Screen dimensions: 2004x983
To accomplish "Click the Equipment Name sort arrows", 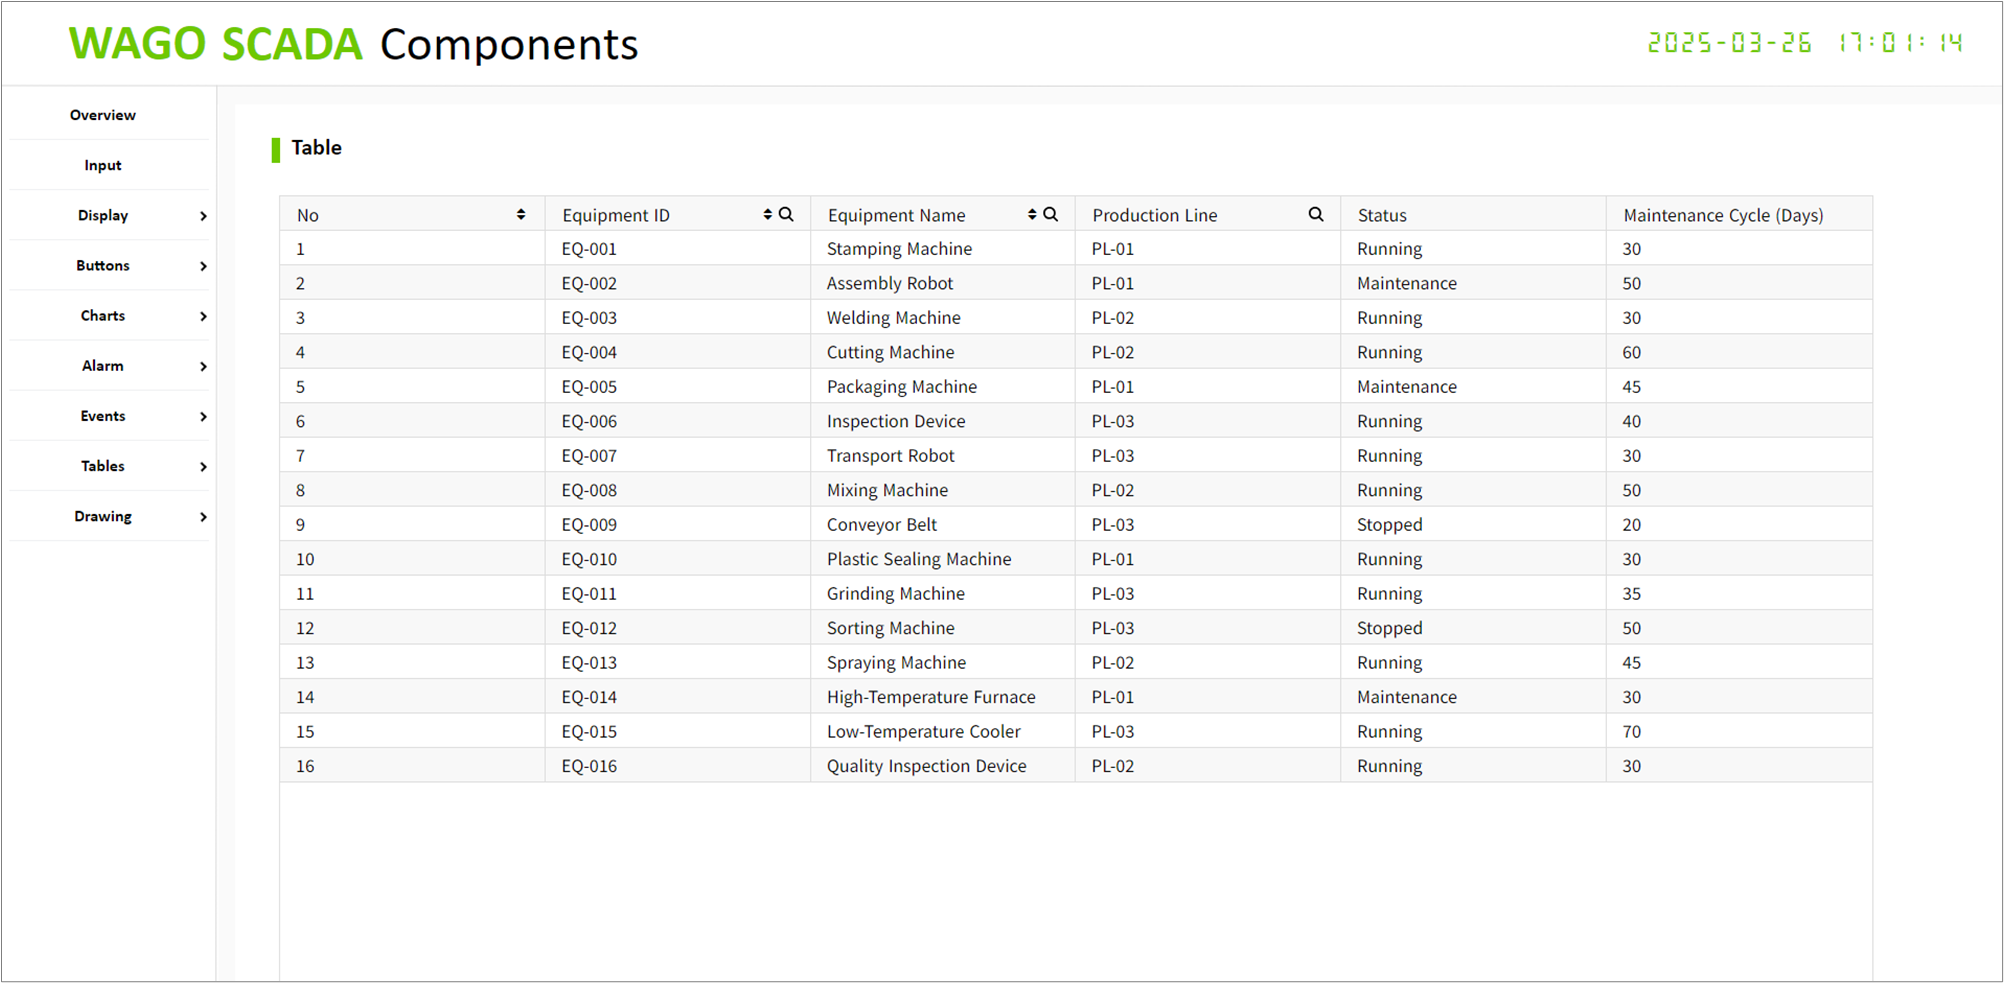I will [1032, 215].
